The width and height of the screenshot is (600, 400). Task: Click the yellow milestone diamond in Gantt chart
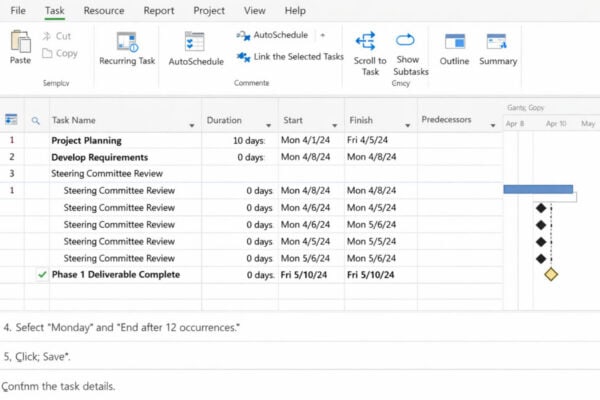(x=551, y=274)
